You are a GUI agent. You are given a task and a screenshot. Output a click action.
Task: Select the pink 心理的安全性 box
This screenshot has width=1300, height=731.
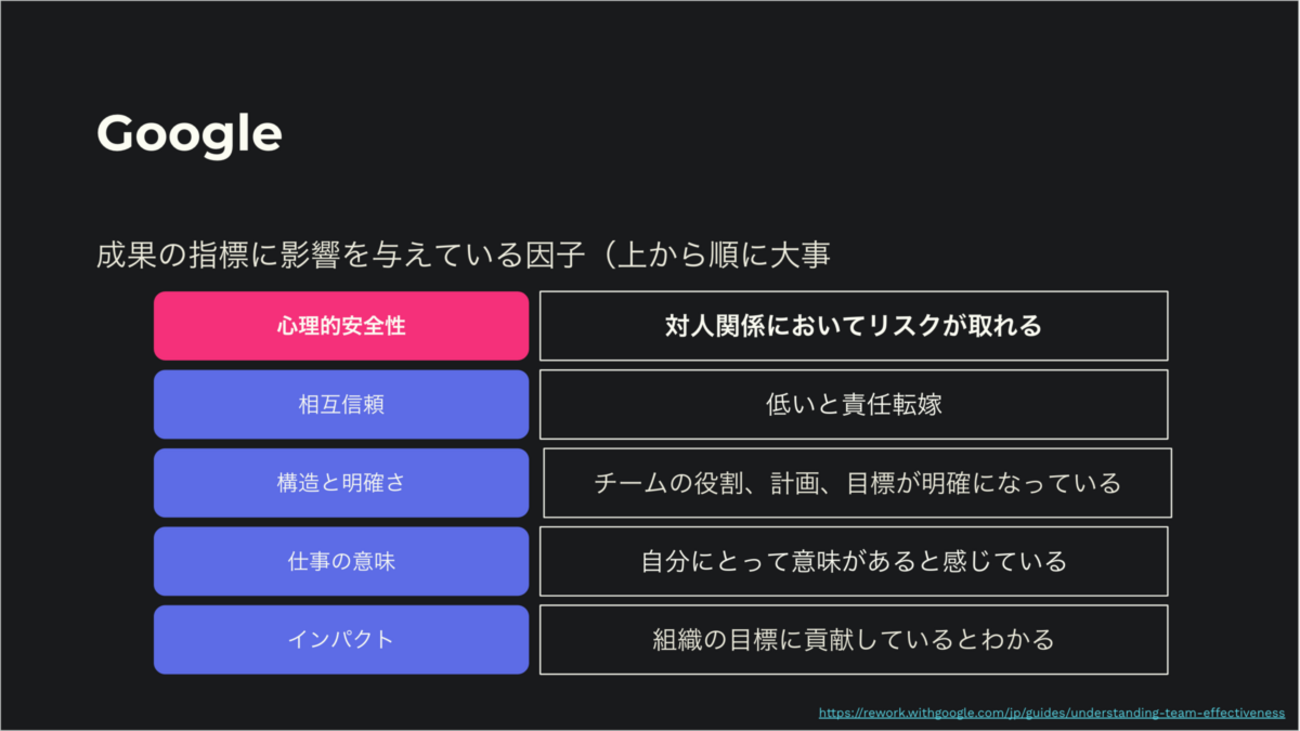tap(341, 326)
